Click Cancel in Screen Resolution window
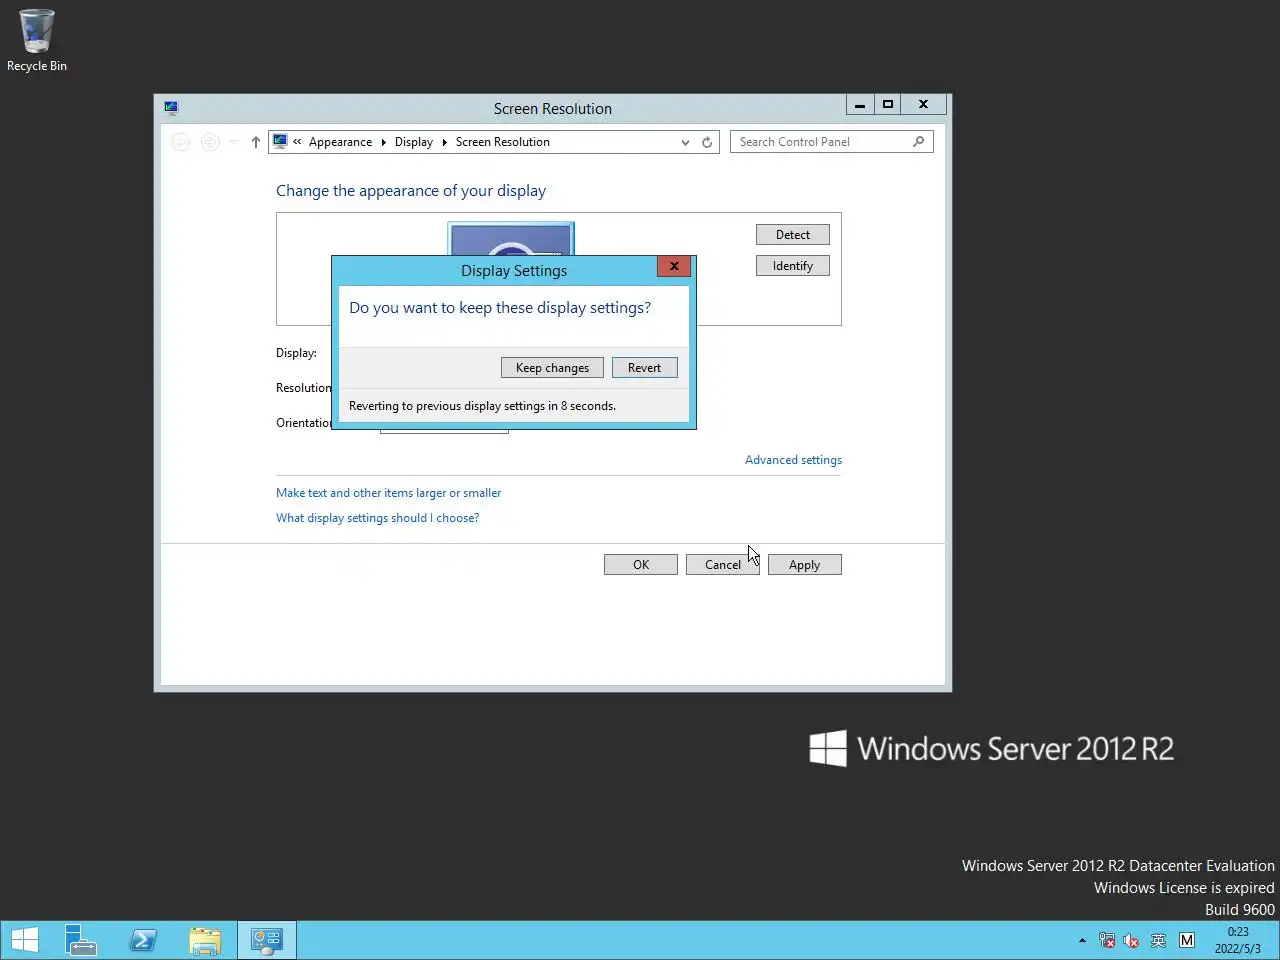Screen dimensions: 1280x960 [723, 565]
